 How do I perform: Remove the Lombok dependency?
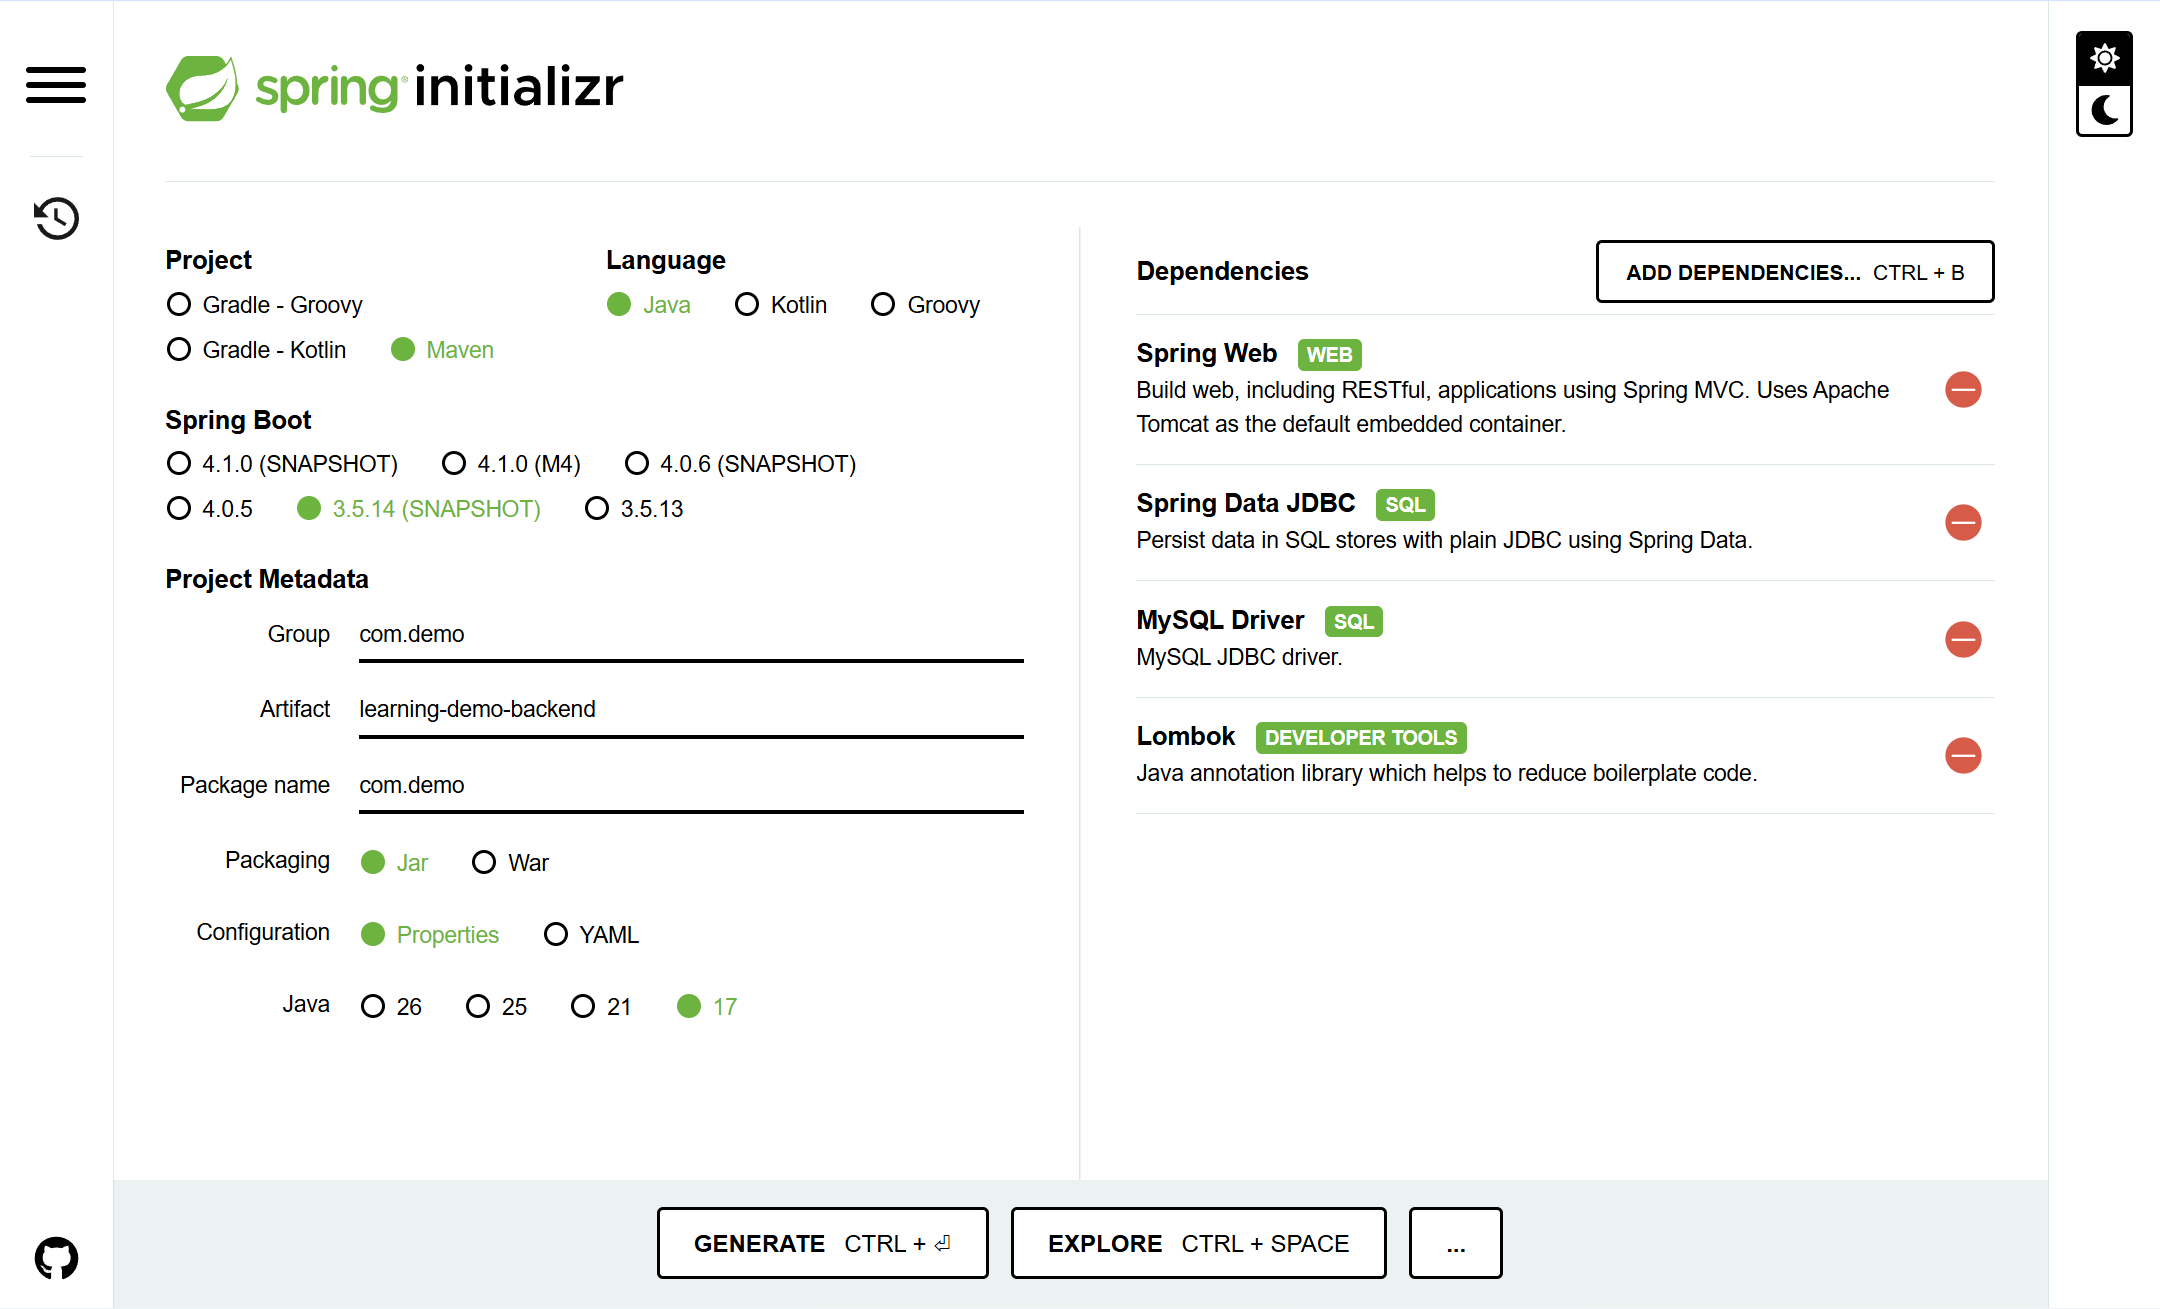tap(1962, 756)
